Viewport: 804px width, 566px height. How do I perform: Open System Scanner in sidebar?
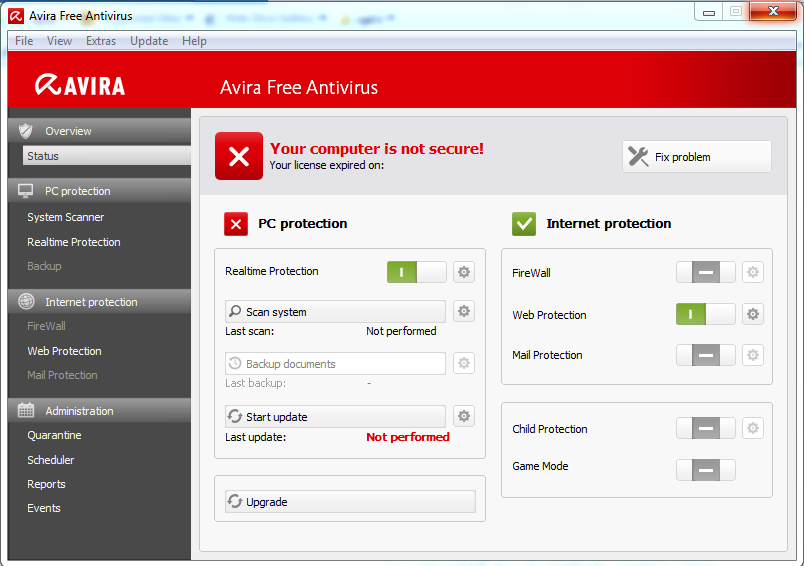66,217
